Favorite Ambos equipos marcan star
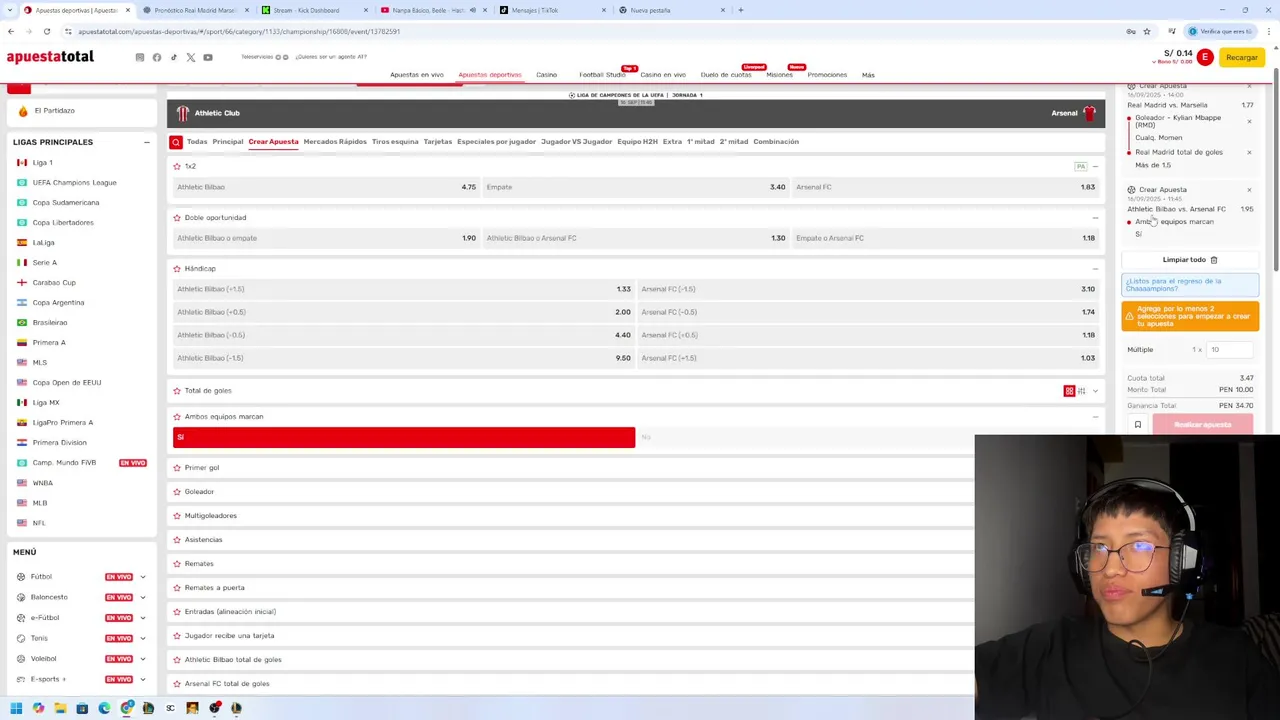Screen dimensions: 1280x720 pyautogui.click(x=177, y=416)
